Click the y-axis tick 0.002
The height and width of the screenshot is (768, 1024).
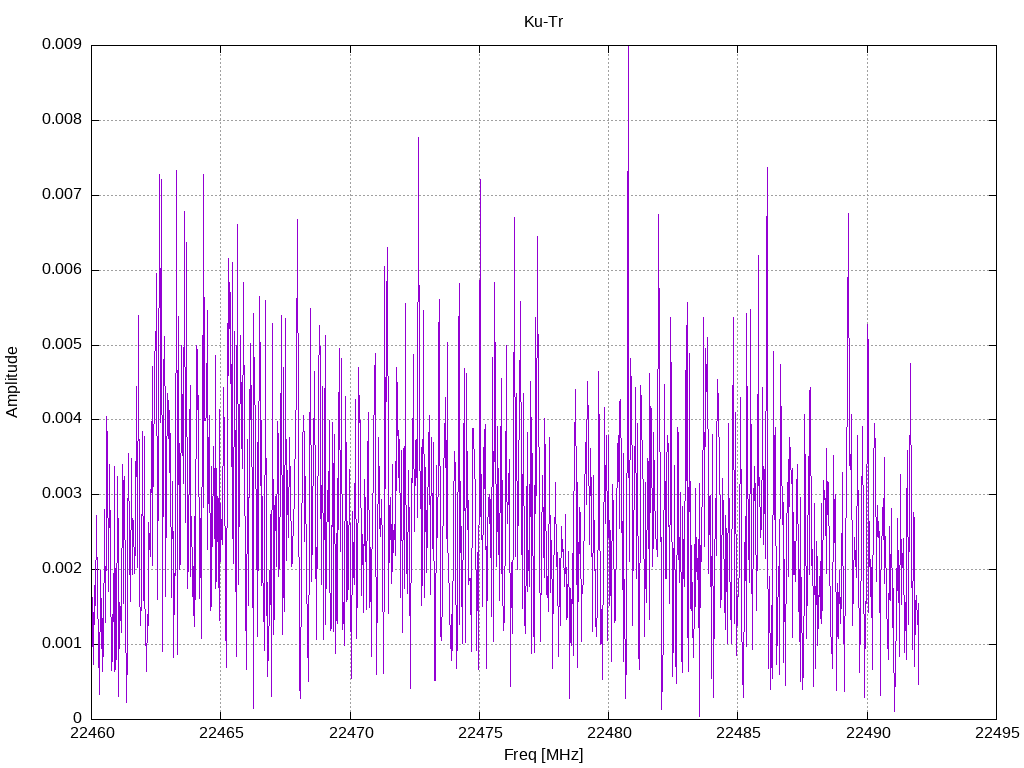[x=62, y=568]
